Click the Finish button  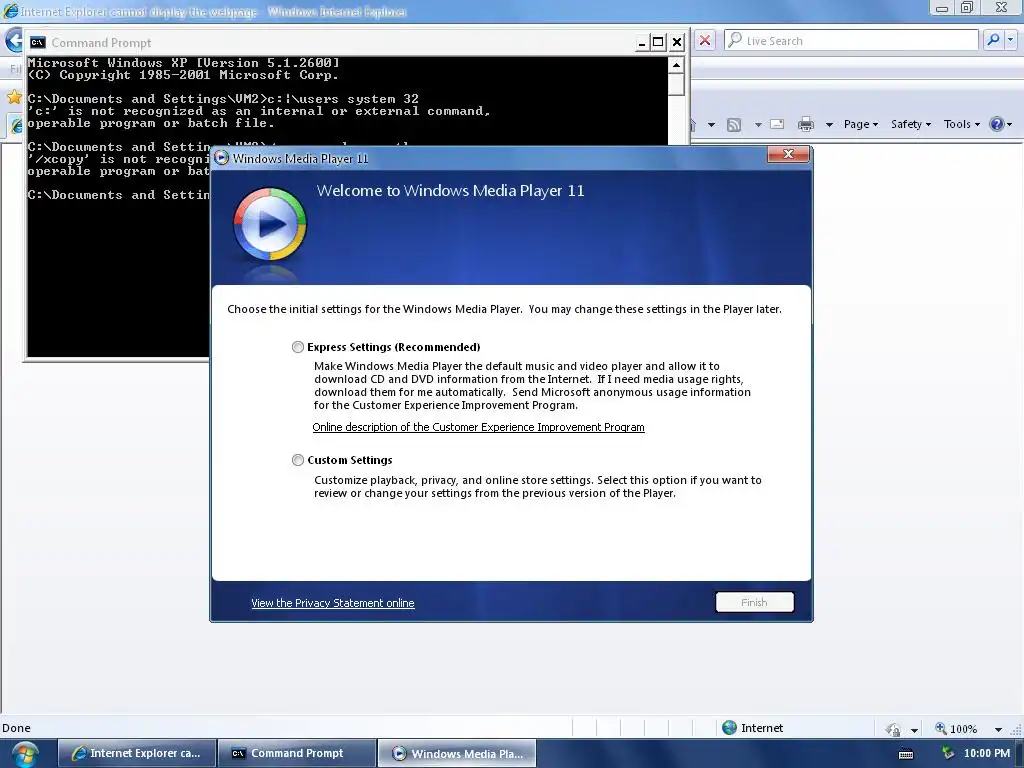tap(754, 602)
